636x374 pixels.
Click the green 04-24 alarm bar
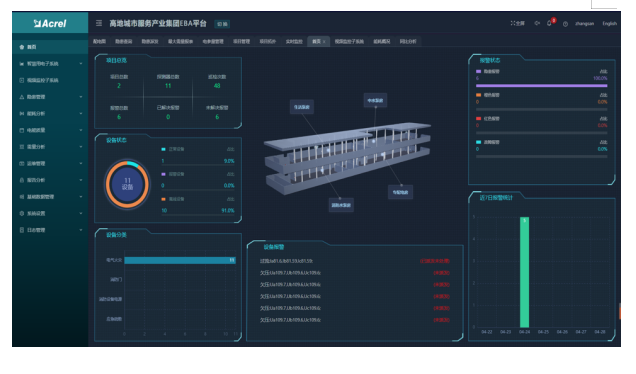(524, 272)
